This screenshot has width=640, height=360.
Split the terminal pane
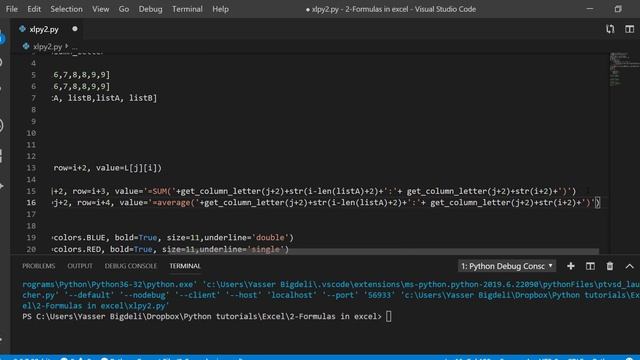590,266
